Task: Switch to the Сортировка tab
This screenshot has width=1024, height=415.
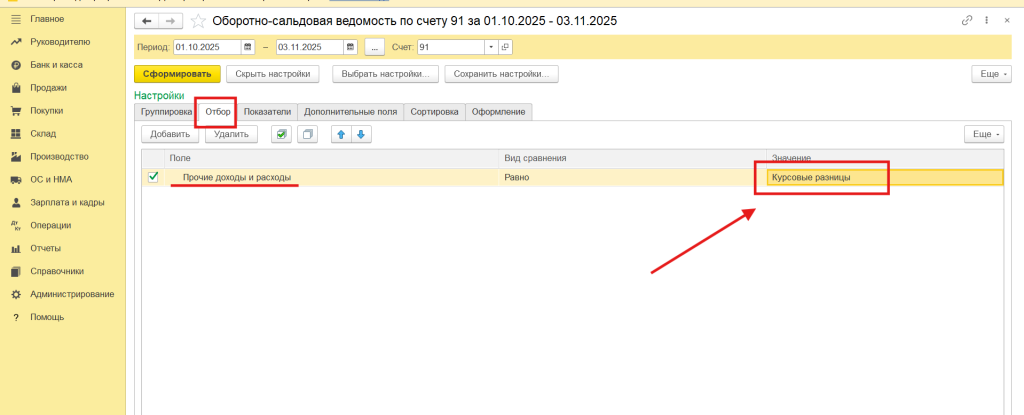Action: (435, 112)
